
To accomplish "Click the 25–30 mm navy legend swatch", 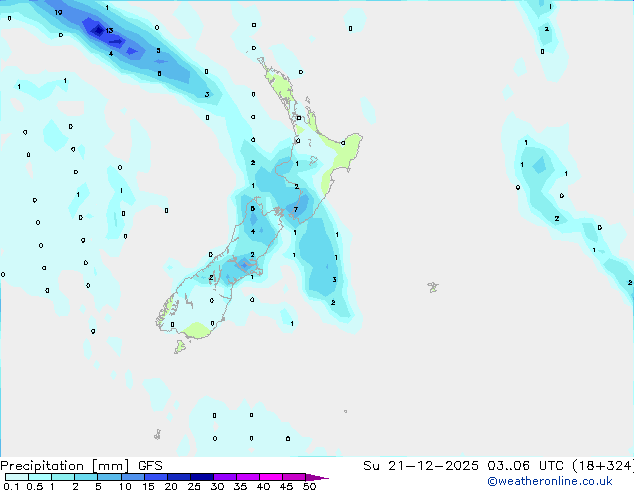I will tap(202, 477).
